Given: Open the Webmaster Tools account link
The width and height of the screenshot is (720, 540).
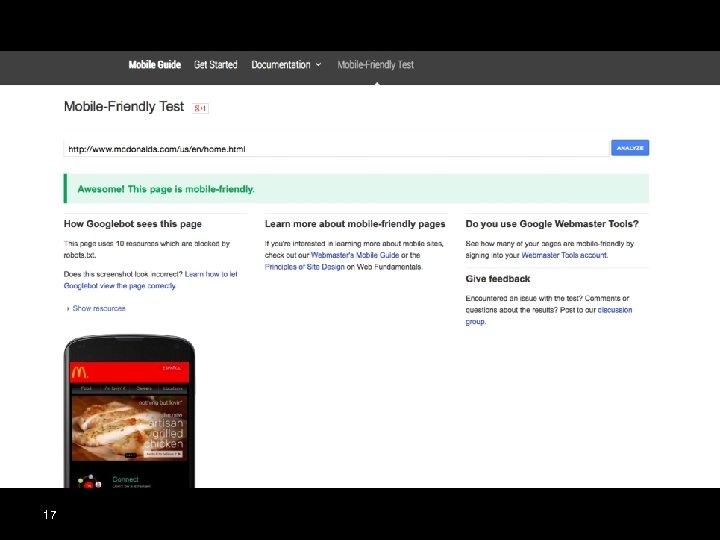Looking at the screenshot, I should pos(564,255).
